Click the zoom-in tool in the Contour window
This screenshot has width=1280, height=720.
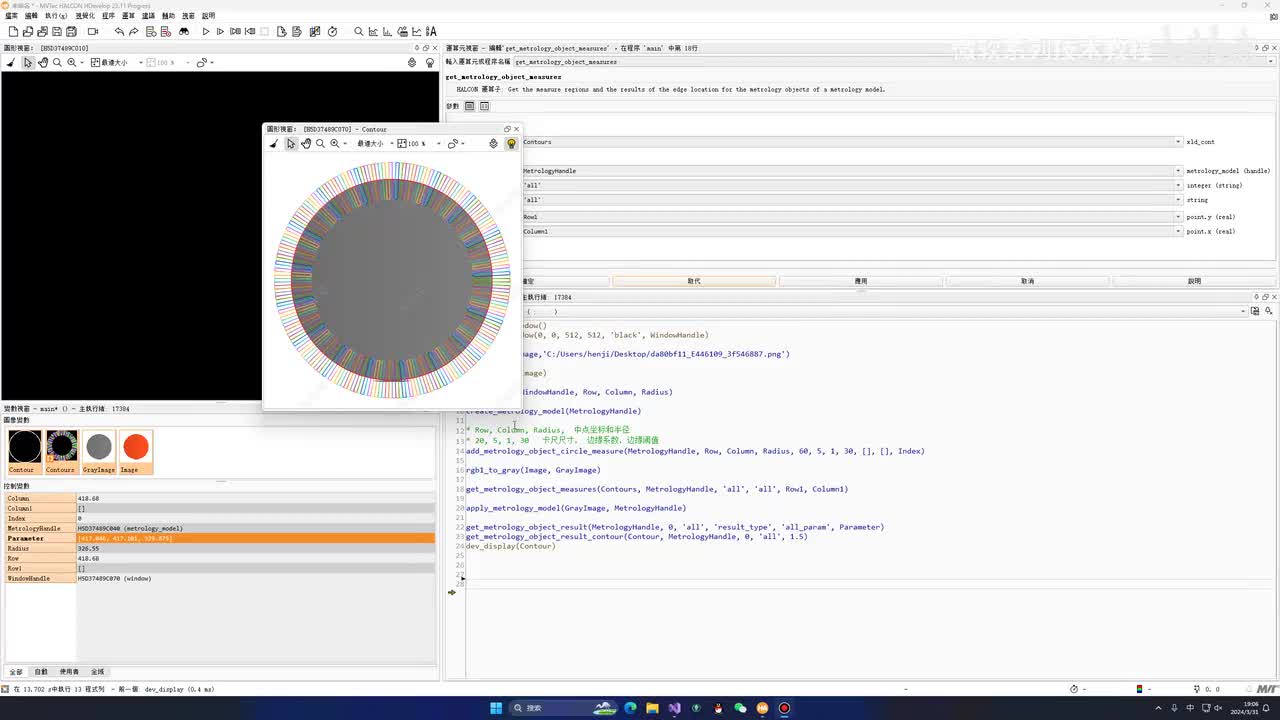(334, 143)
